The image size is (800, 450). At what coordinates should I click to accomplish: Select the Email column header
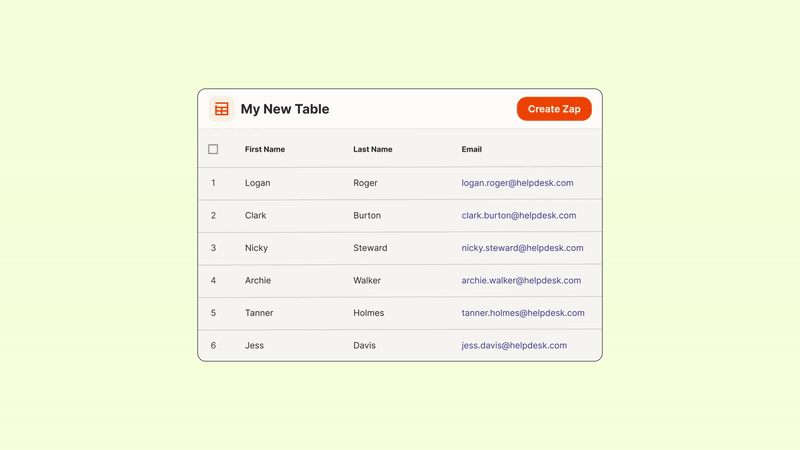pyautogui.click(x=471, y=149)
